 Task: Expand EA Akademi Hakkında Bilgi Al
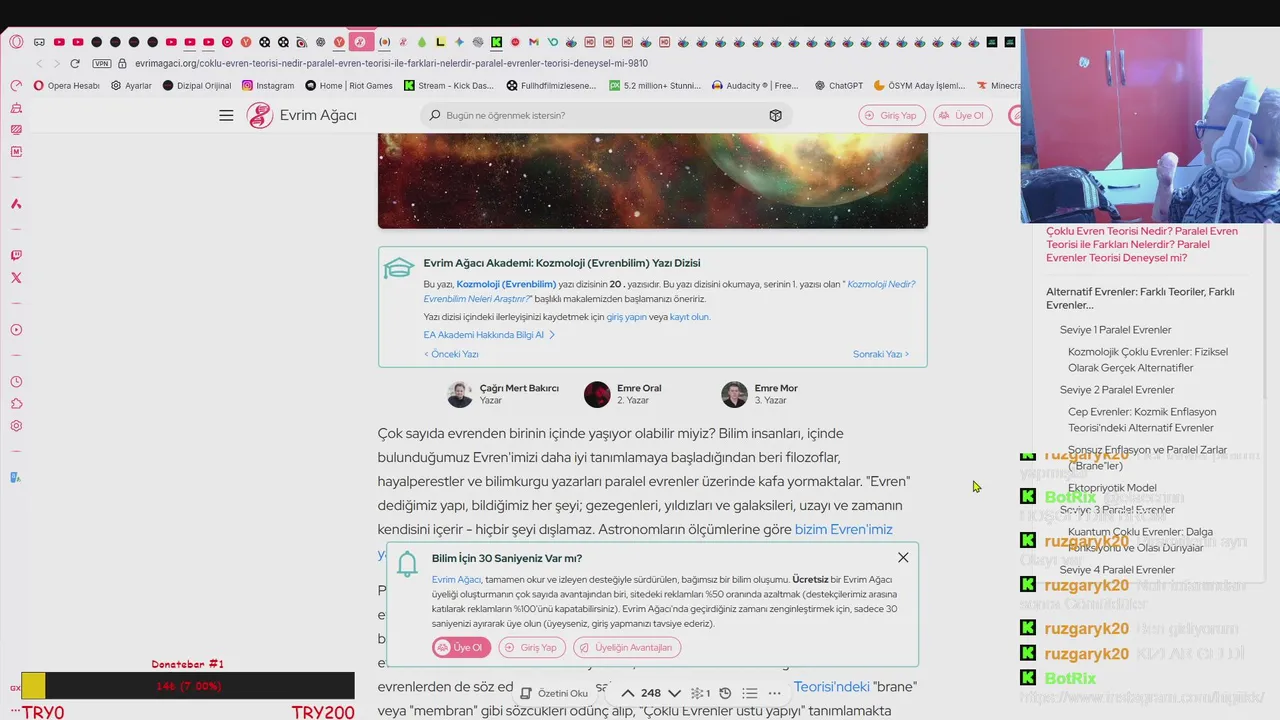click(x=489, y=335)
